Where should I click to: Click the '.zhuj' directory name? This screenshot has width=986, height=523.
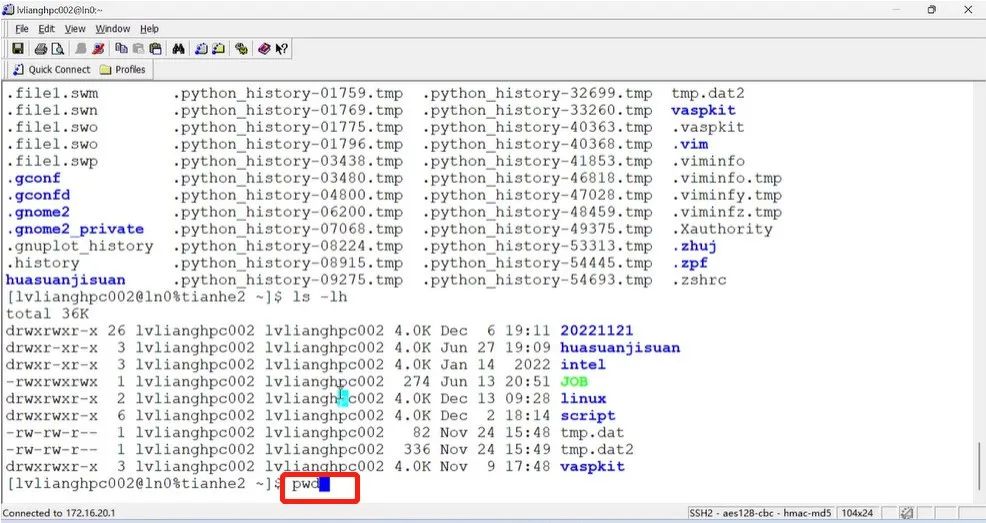pos(694,246)
